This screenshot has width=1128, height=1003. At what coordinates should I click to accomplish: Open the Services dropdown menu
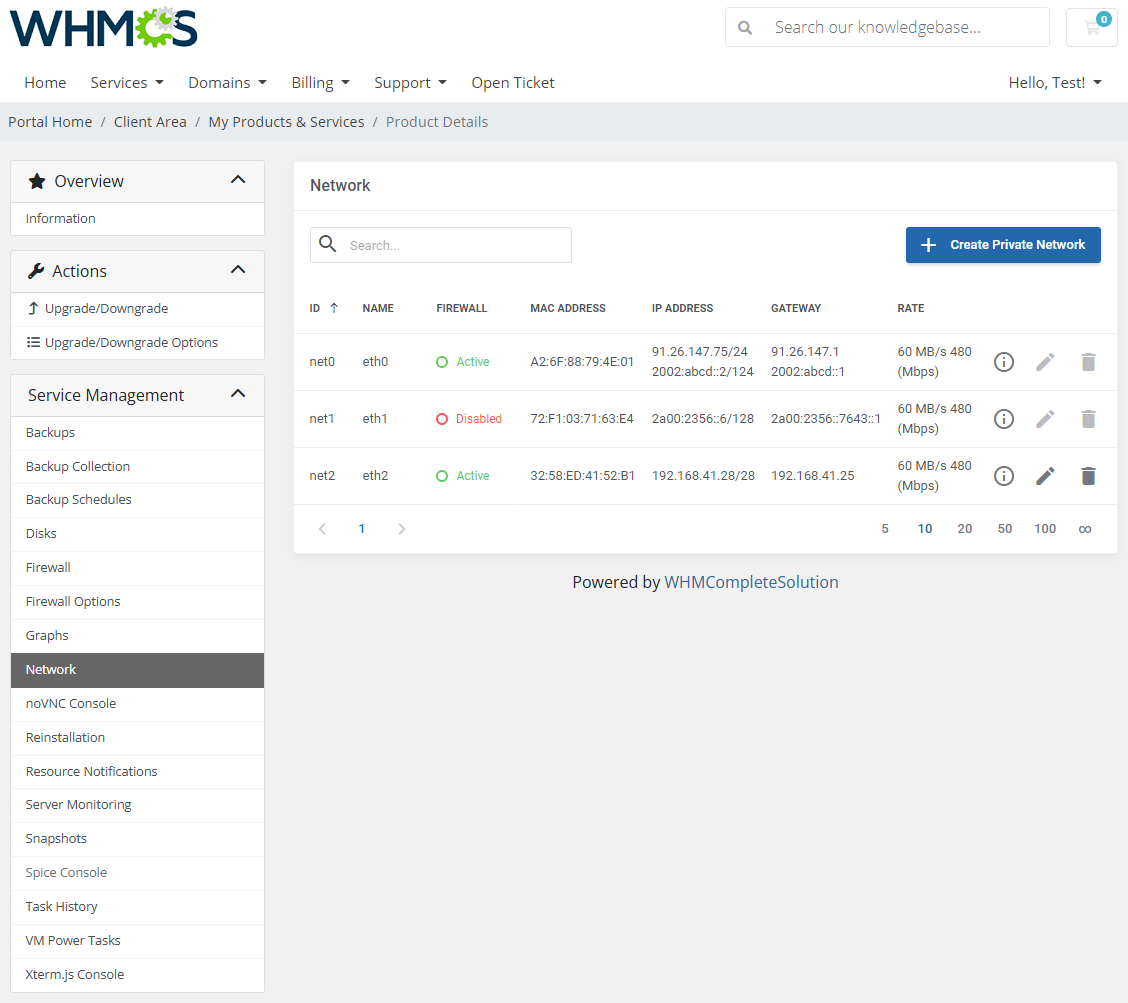pos(127,83)
